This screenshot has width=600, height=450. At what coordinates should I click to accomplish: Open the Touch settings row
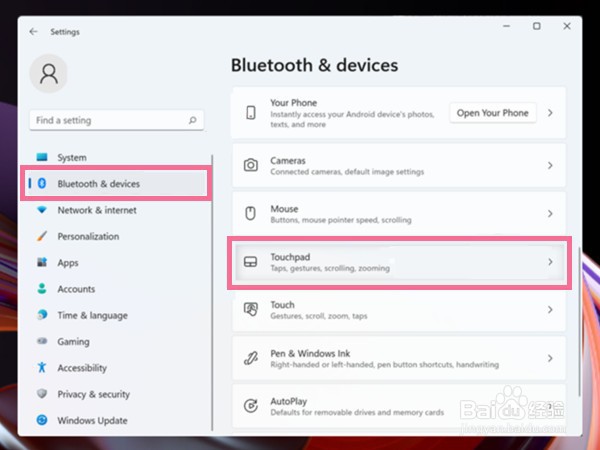[399, 310]
